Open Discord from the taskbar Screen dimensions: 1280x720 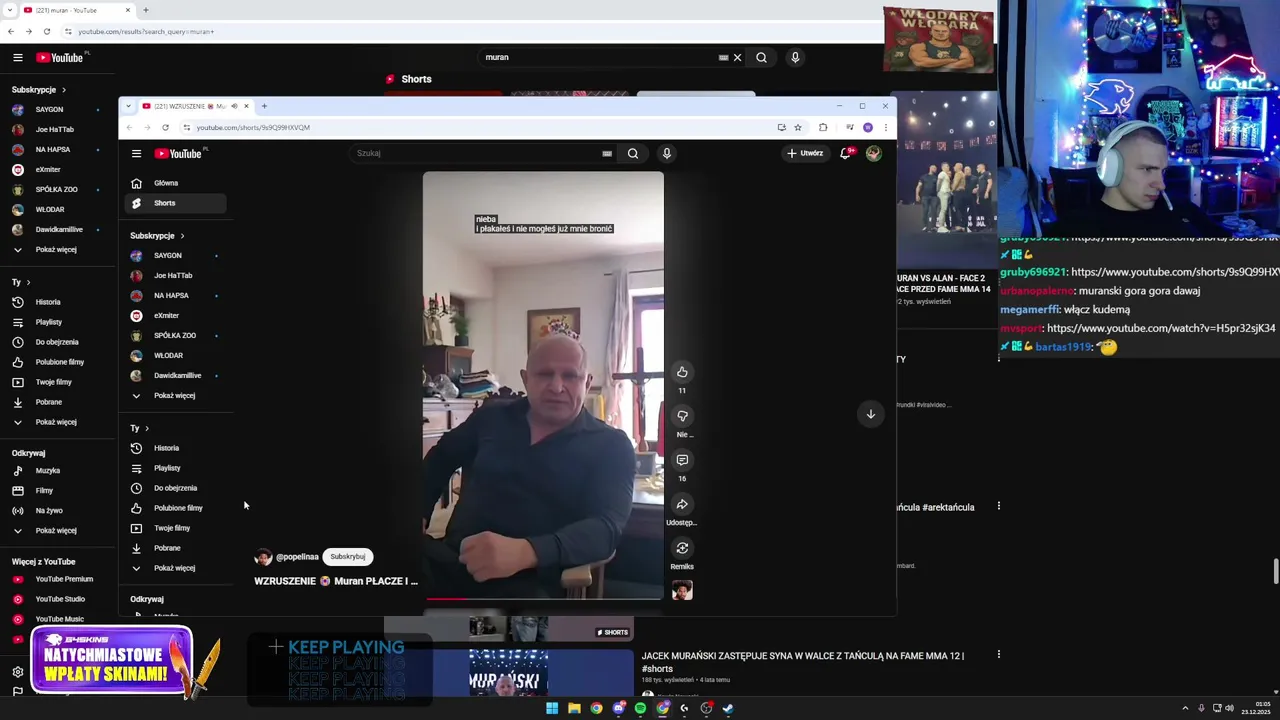click(618, 708)
